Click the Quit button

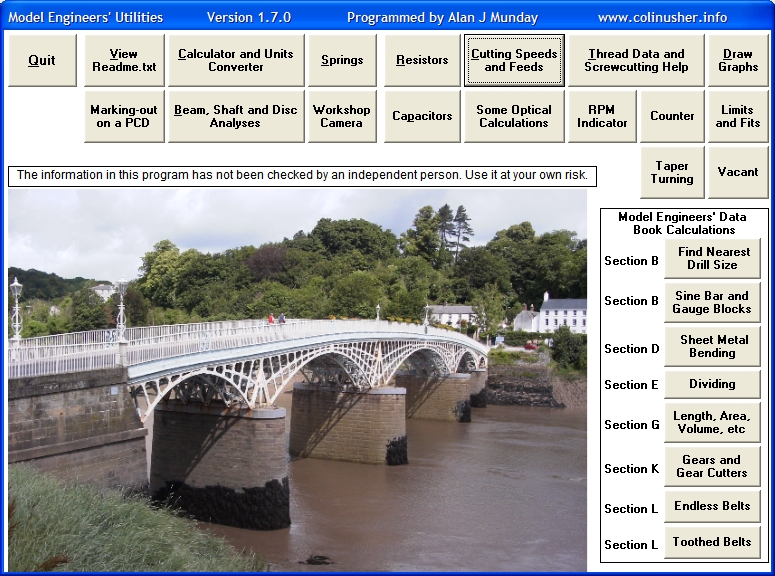42,60
